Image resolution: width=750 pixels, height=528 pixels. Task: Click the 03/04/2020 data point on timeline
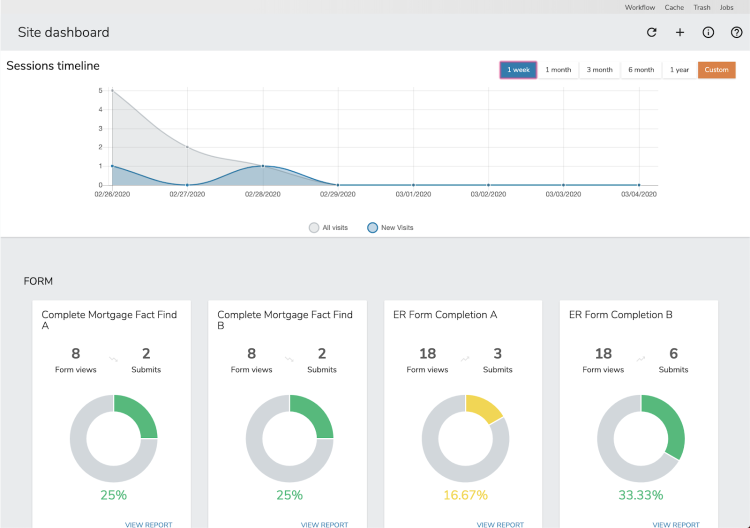coord(639,185)
